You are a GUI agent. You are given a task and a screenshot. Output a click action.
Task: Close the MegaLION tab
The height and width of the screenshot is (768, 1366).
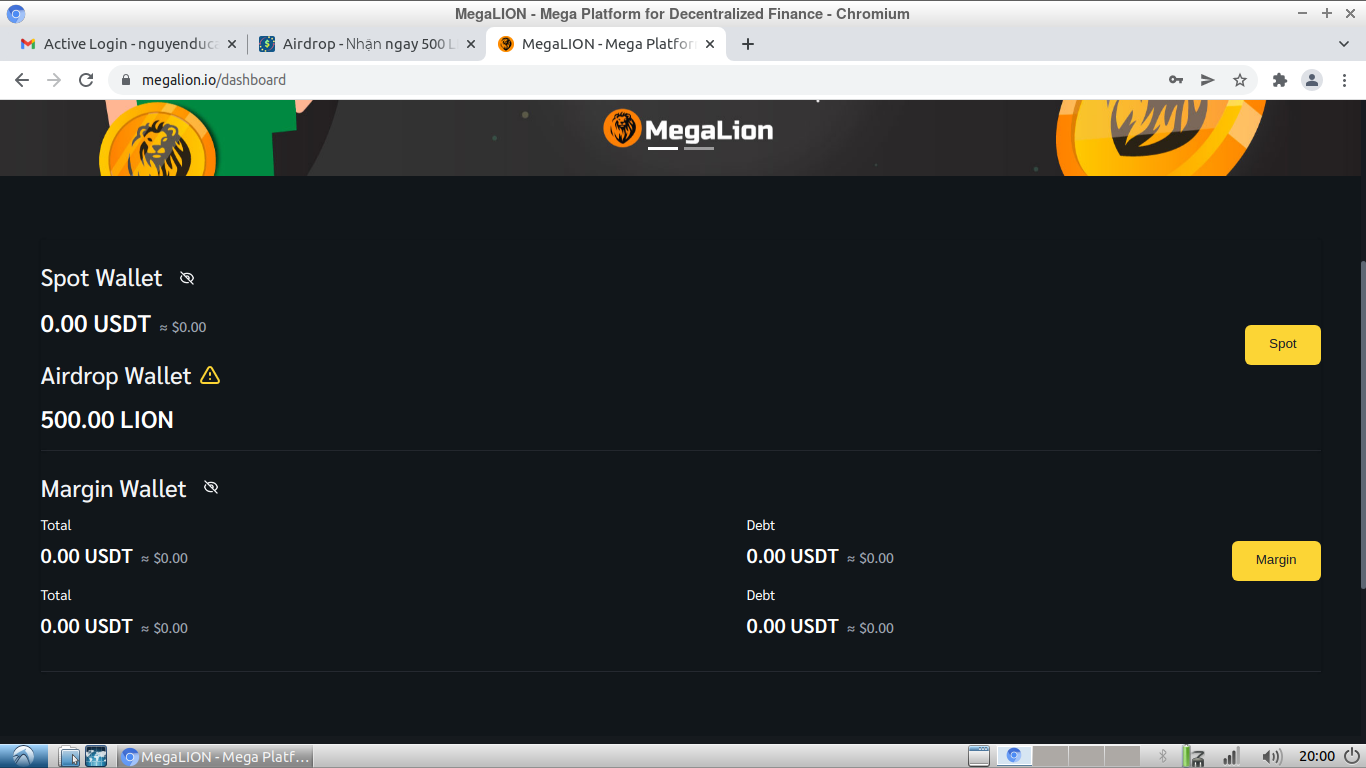(710, 44)
